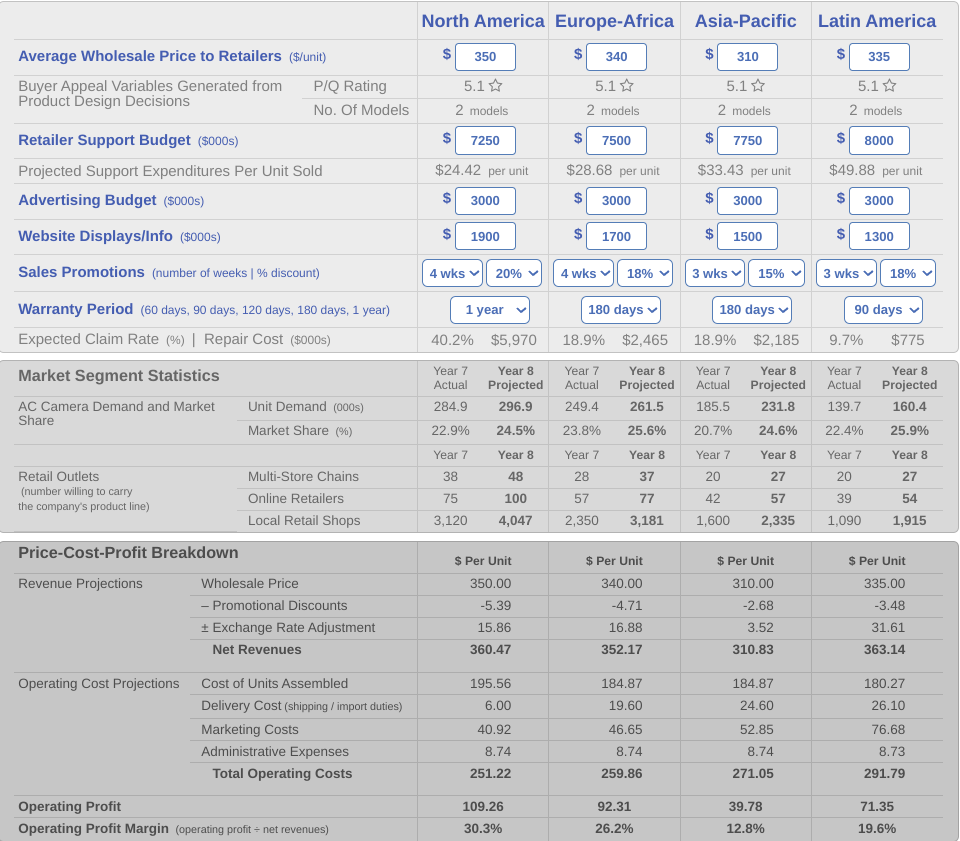The image size is (960, 841).
Task: Click Latin America support per unit $49.88
Action: tap(852, 170)
